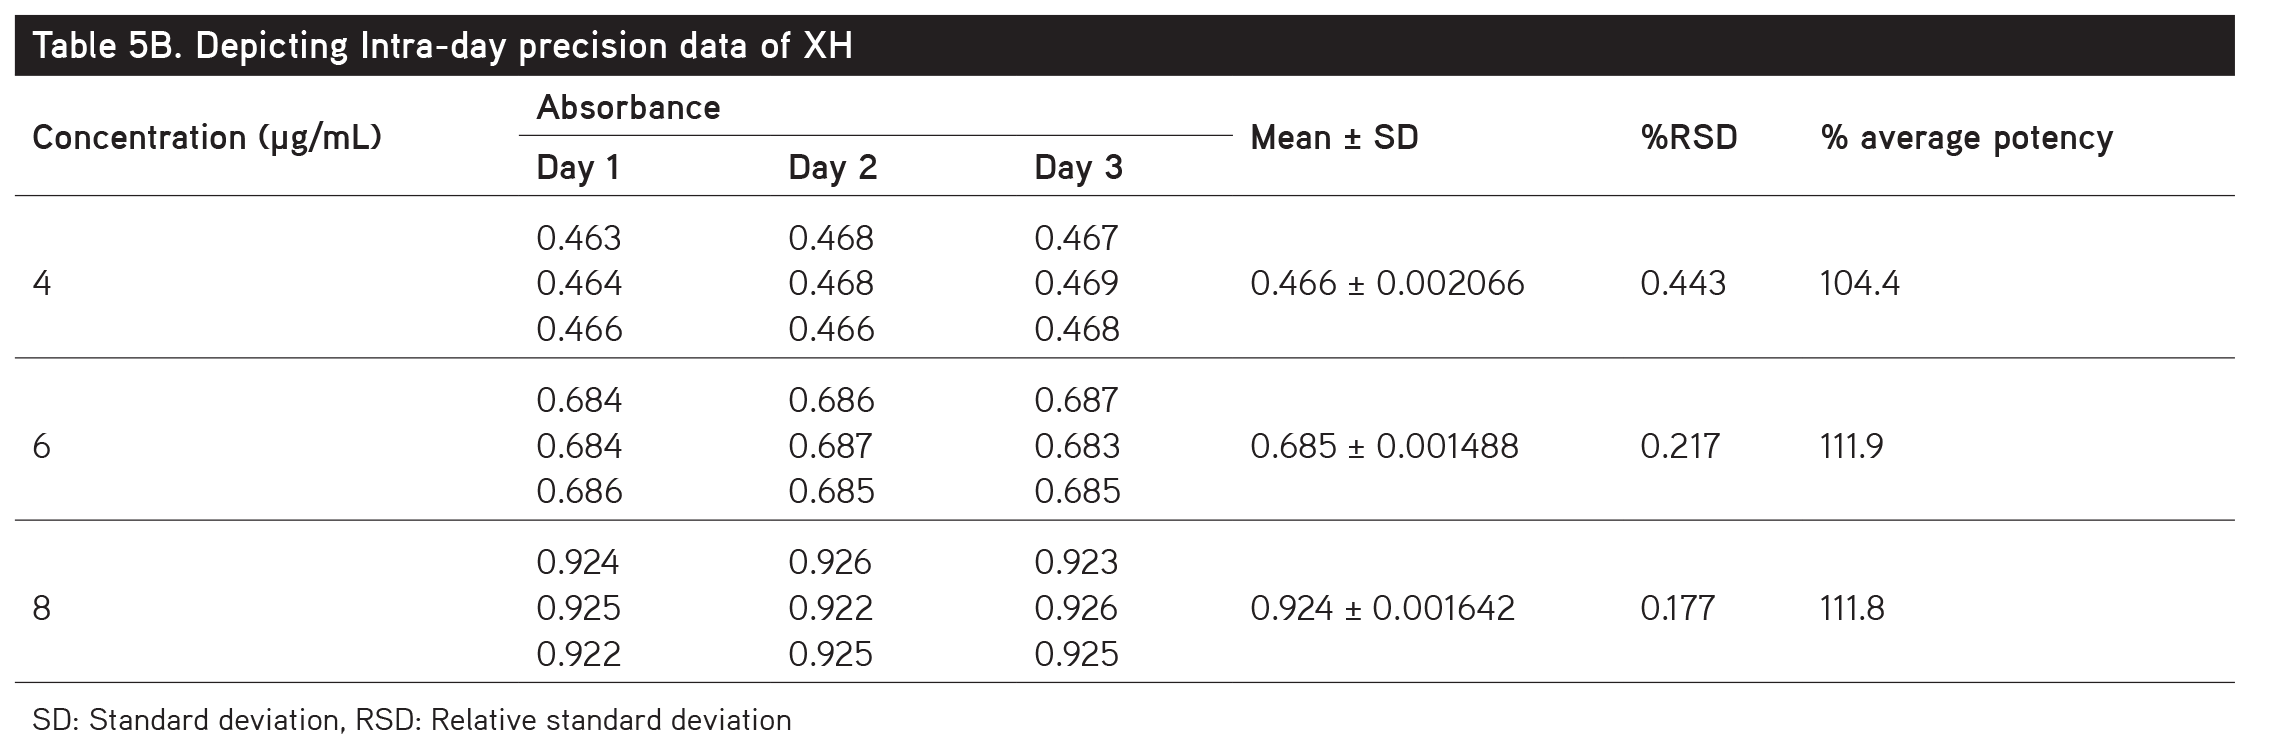
Task: Click the Mean ± SD column header
Action: tap(1334, 137)
